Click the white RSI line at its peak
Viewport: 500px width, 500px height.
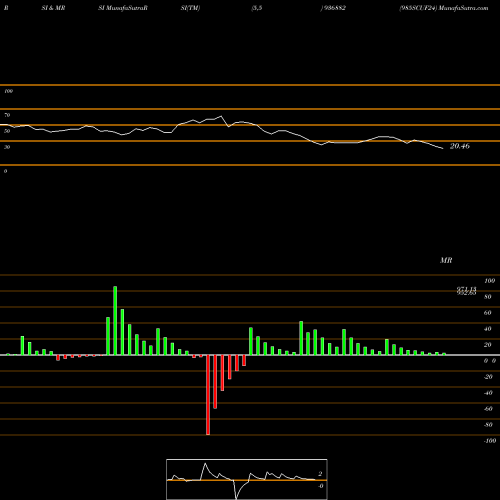point(221,116)
